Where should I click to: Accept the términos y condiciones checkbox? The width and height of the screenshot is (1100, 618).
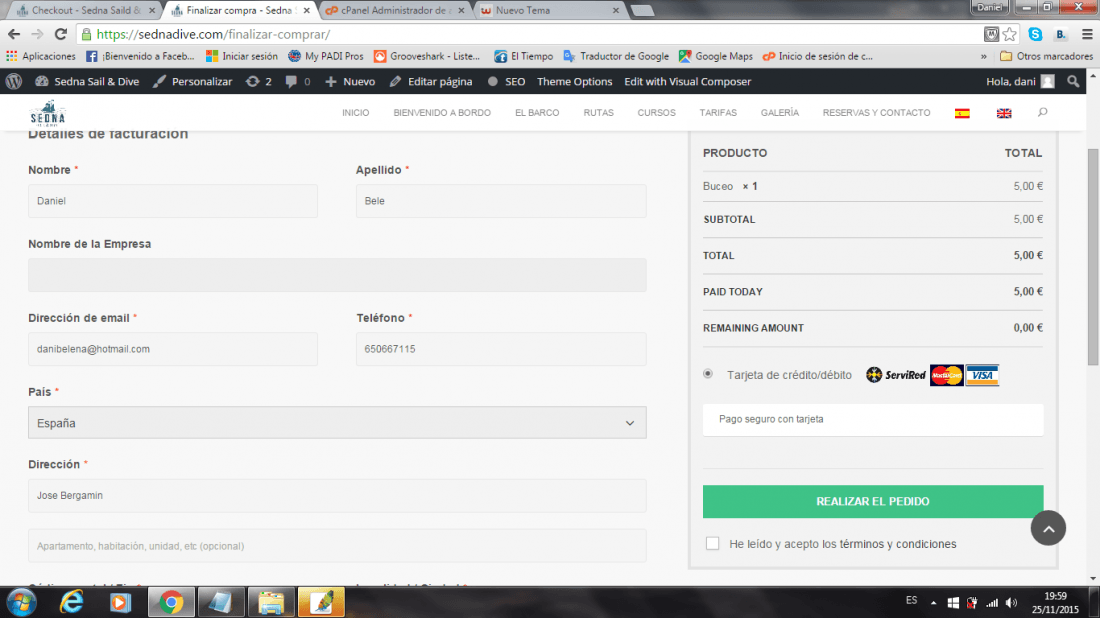pyautogui.click(x=712, y=544)
